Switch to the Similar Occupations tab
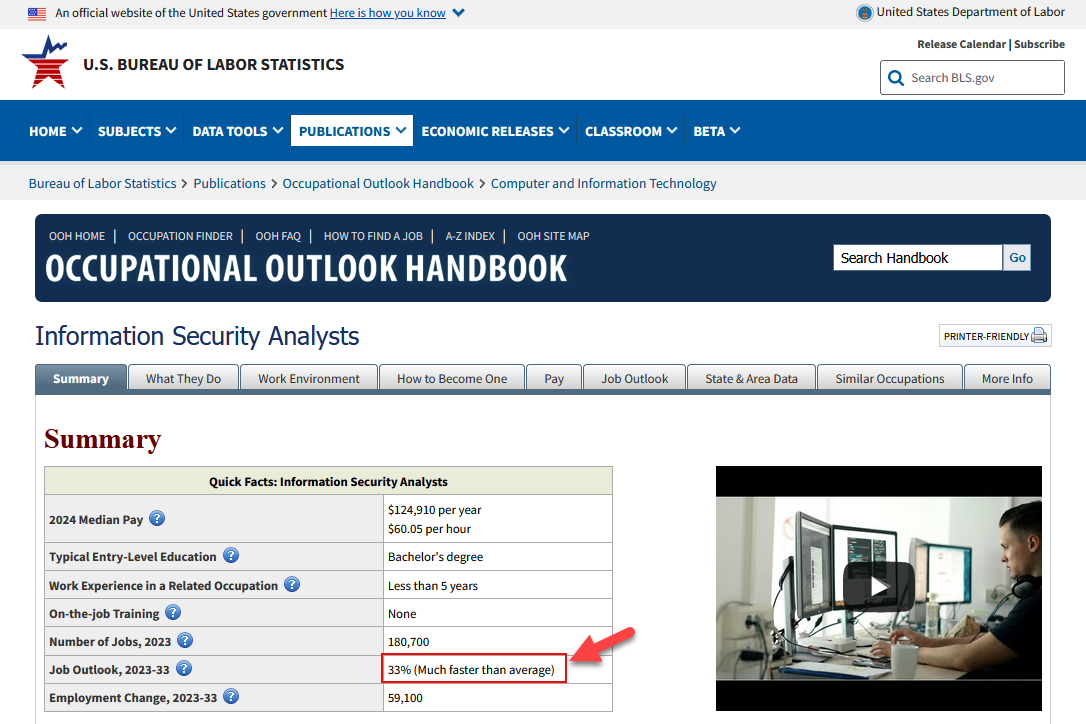1086x724 pixels. click(890, 379)
